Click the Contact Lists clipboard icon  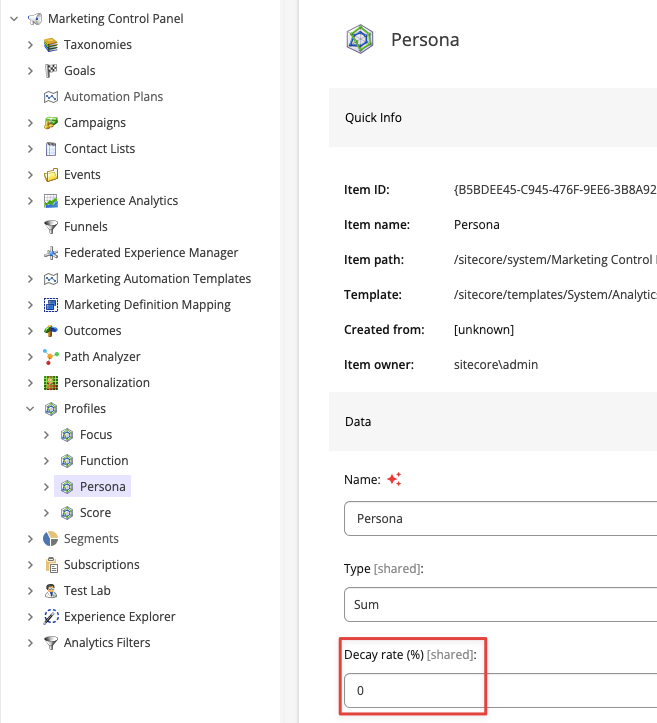tap(51, 149)
